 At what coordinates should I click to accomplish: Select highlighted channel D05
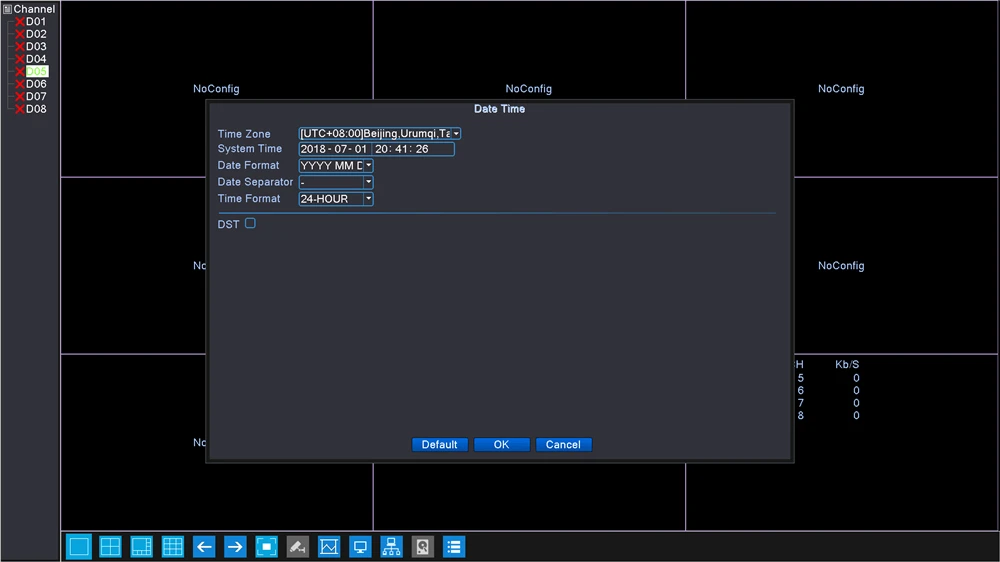36,71
